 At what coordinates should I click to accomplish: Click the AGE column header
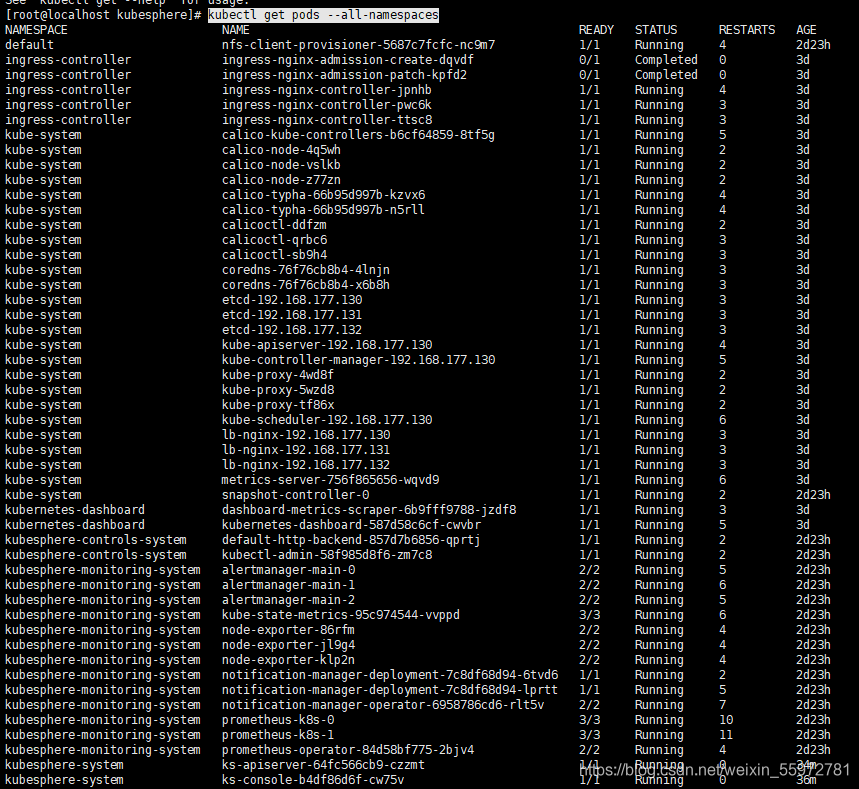tap(806, 30)
